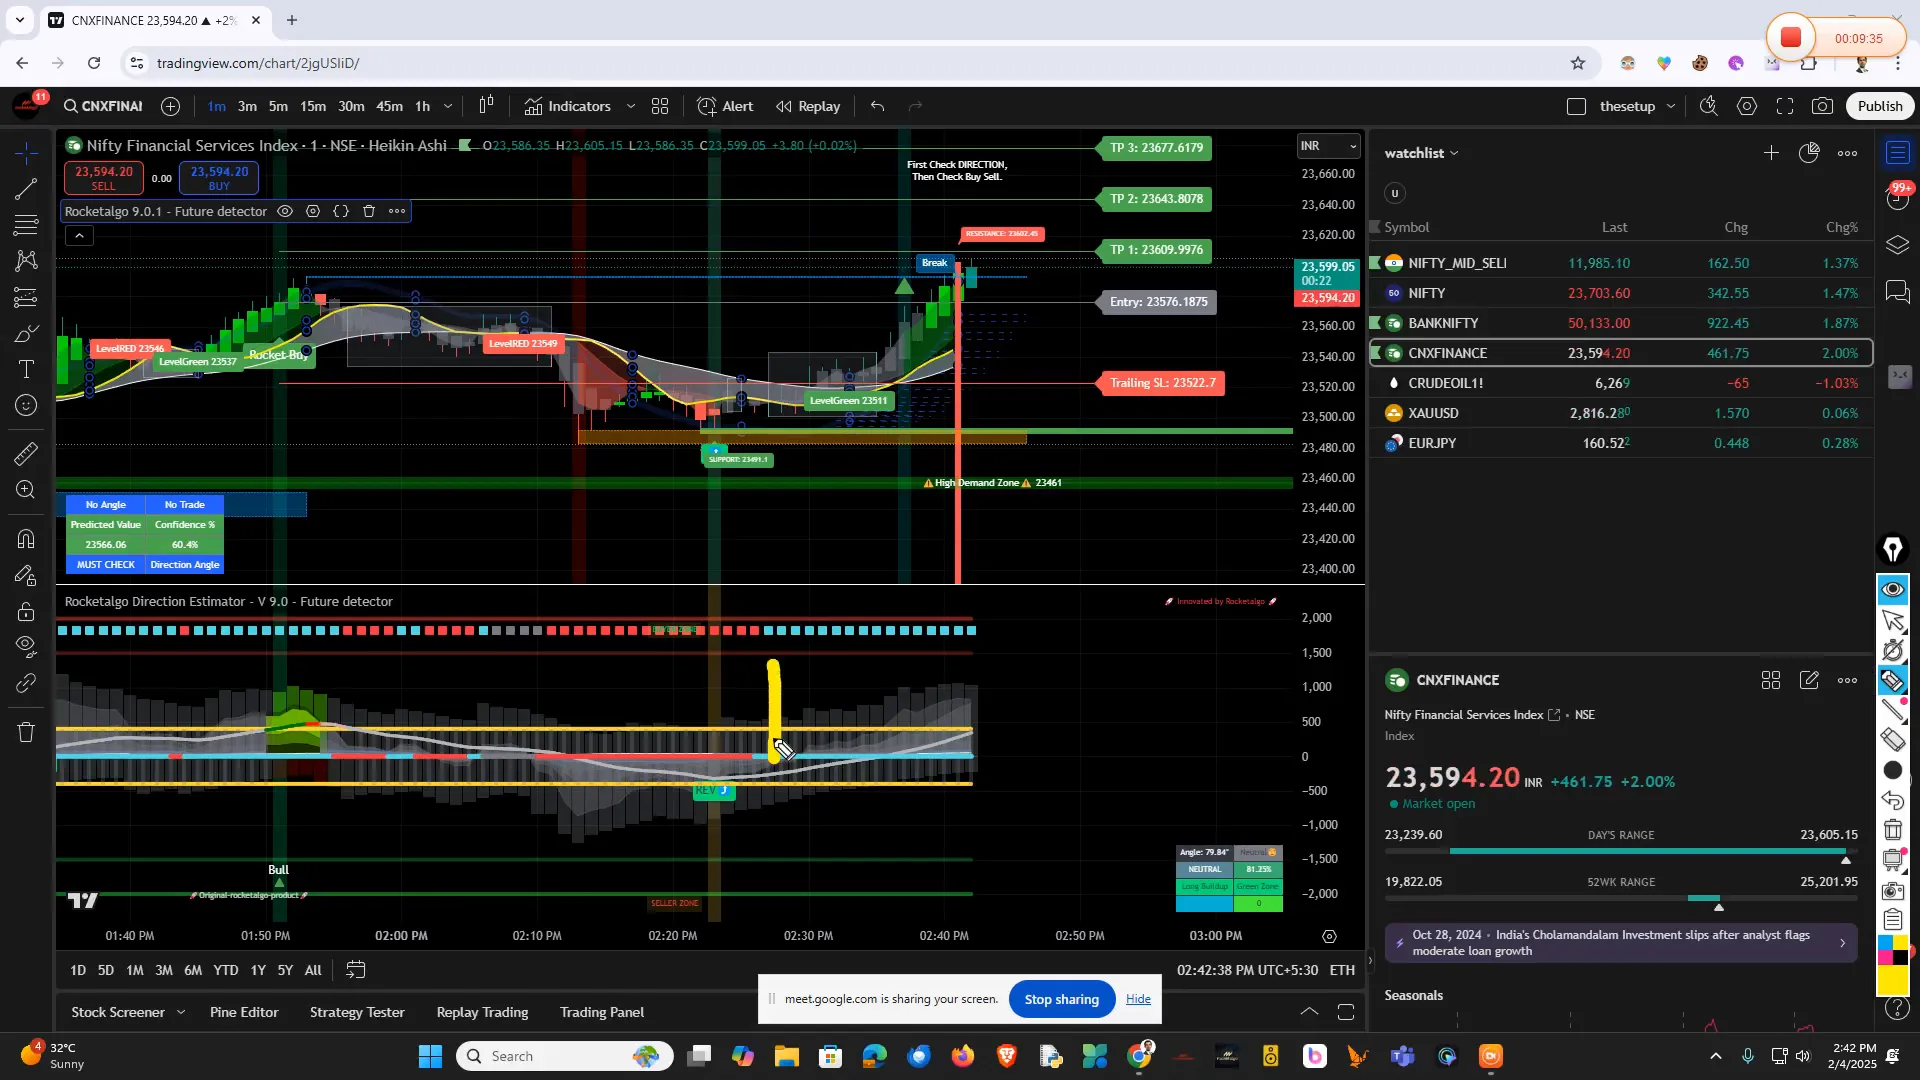
Task: Open the timeframe selector chevron
Action: coord(447,106)
